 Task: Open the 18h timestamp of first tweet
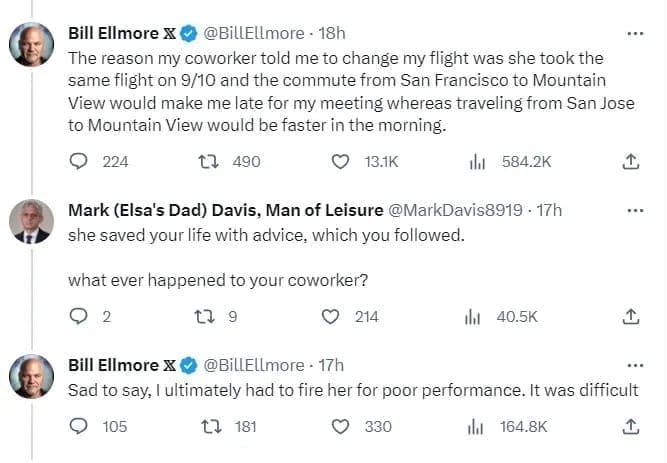point(334,33)
